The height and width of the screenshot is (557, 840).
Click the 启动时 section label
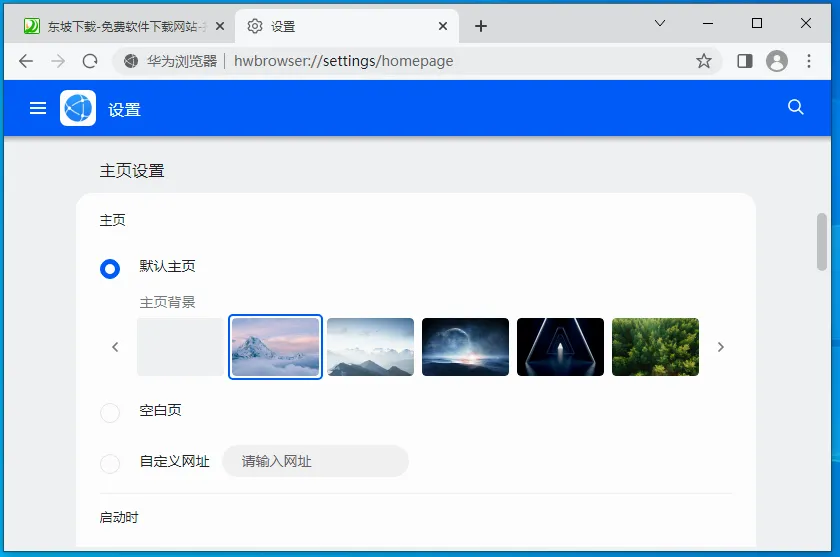tap(119, 517)
